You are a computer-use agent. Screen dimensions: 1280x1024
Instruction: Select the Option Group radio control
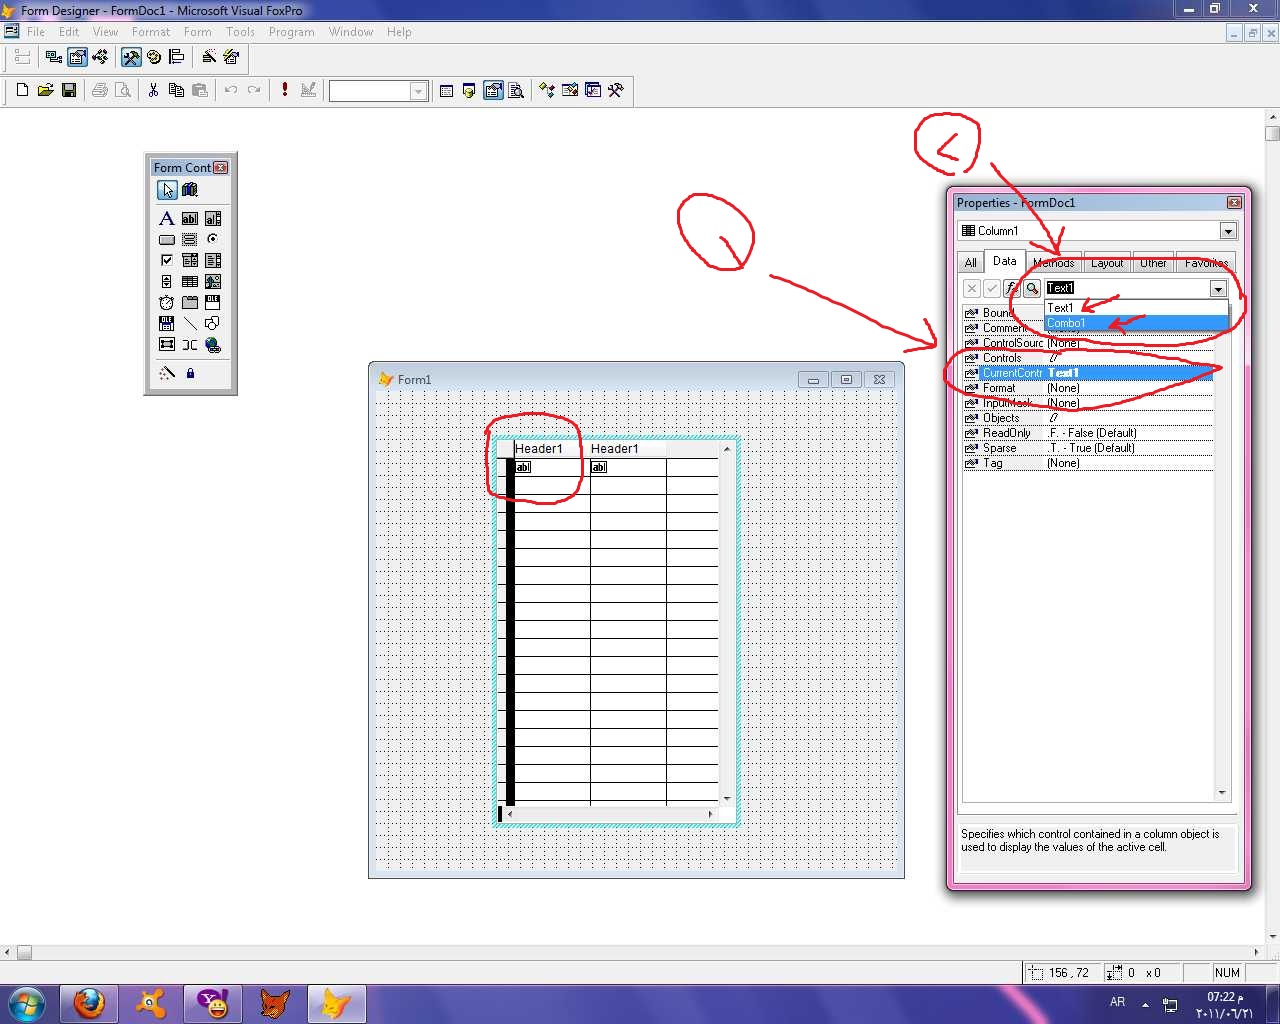click(213, 239)
